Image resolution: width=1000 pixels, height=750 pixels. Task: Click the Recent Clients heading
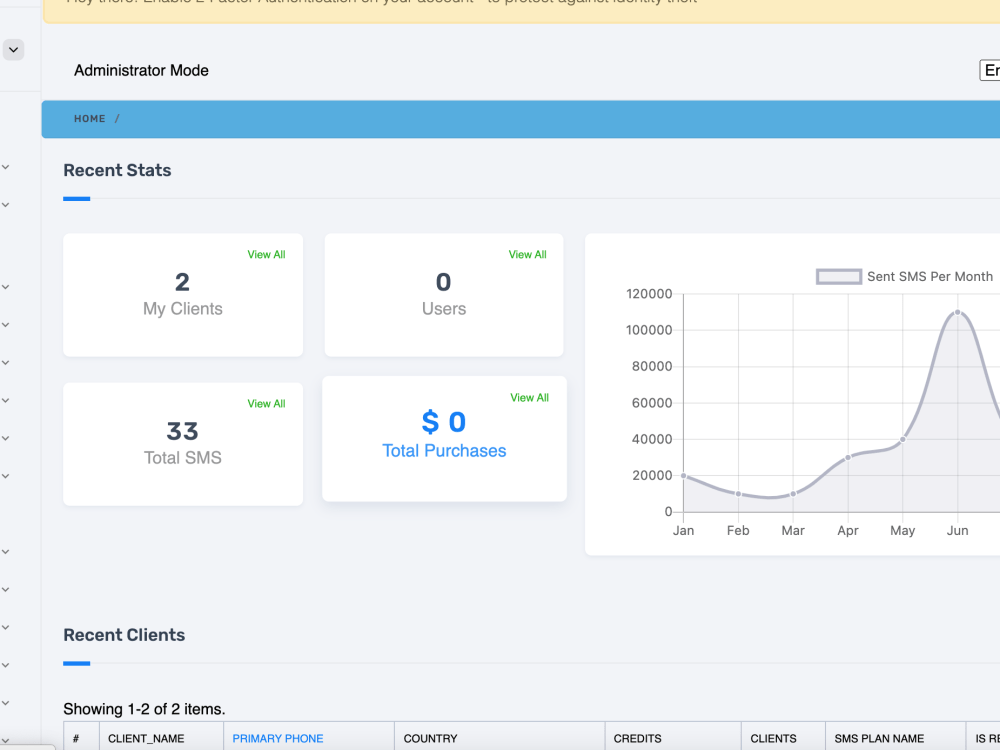124,635
